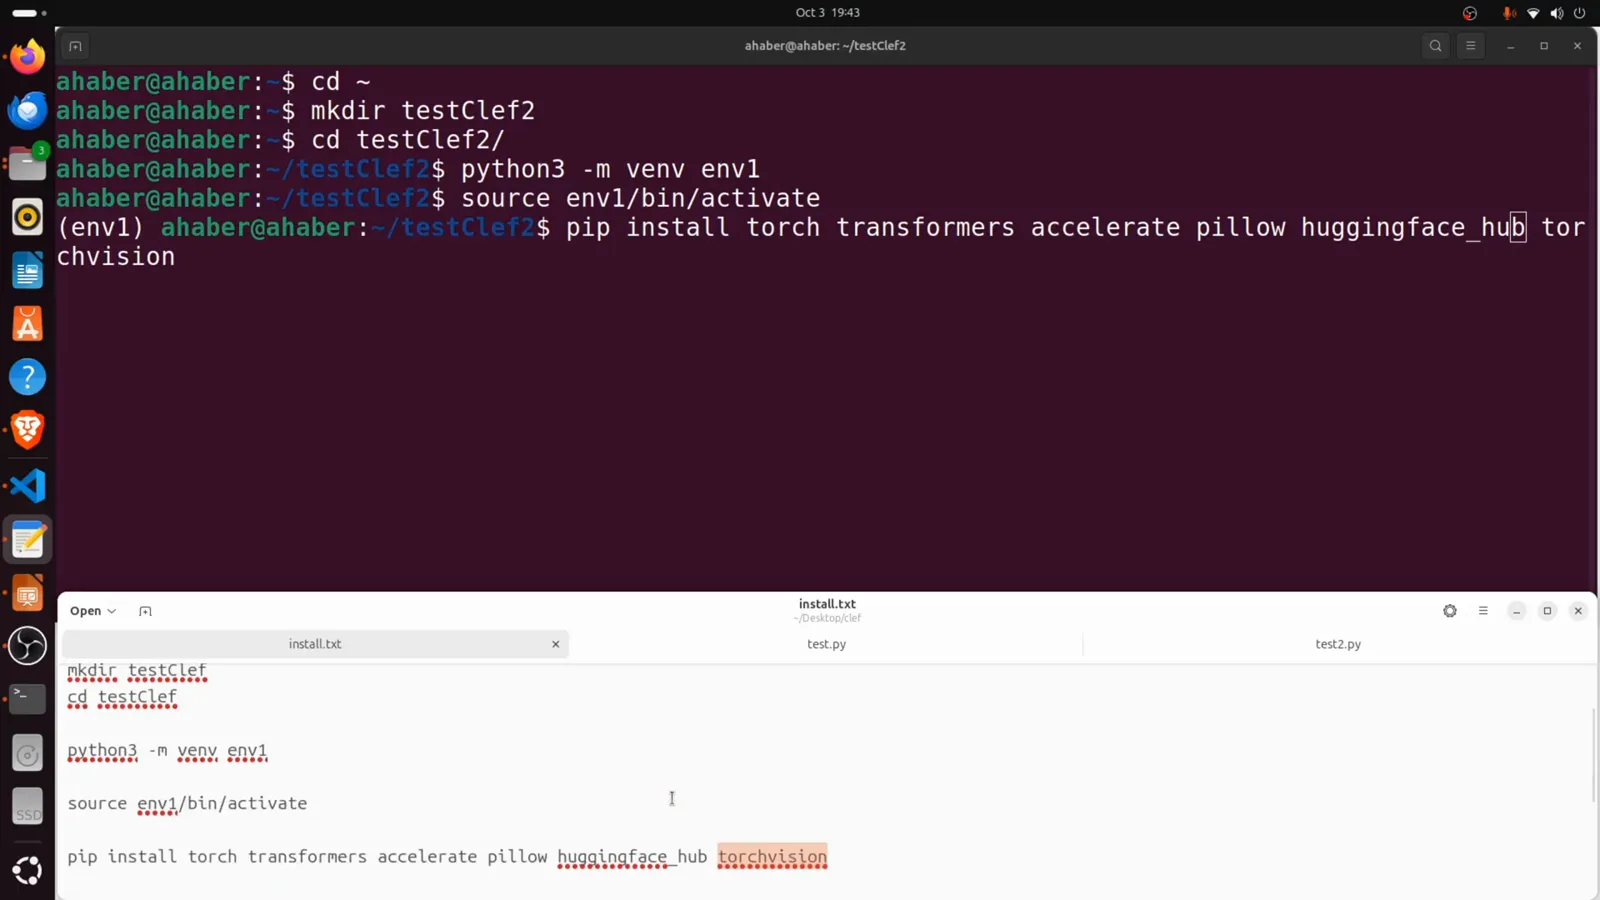Open Rhythmbox music player in dock
1600x900 pixels.
27,217
